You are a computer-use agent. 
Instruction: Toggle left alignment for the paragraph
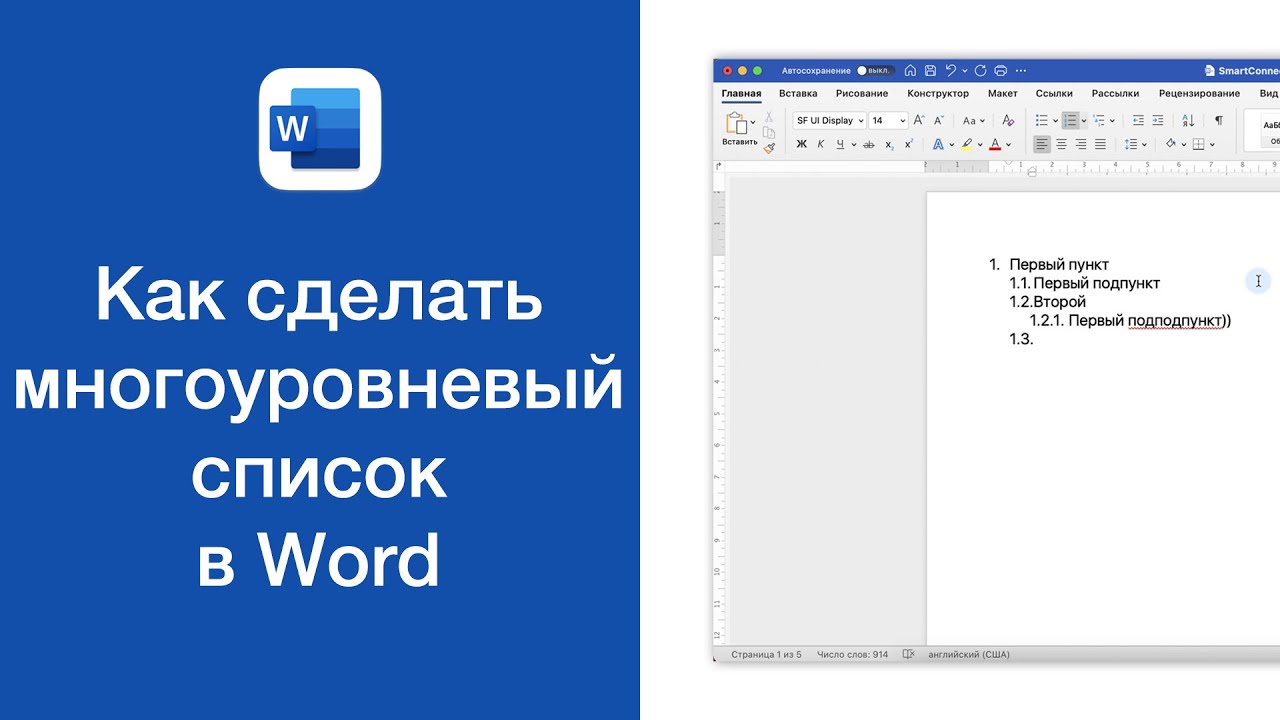1042,144
